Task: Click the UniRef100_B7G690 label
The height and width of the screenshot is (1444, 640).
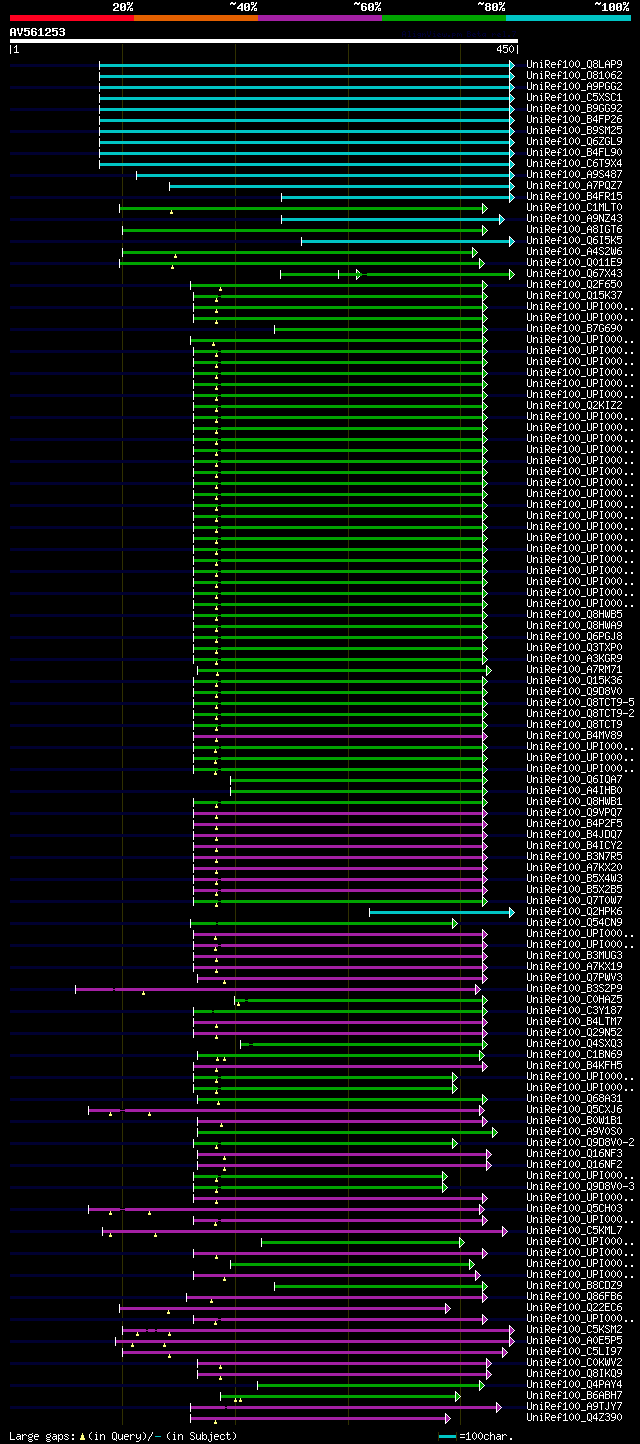Action: (574, 329)
